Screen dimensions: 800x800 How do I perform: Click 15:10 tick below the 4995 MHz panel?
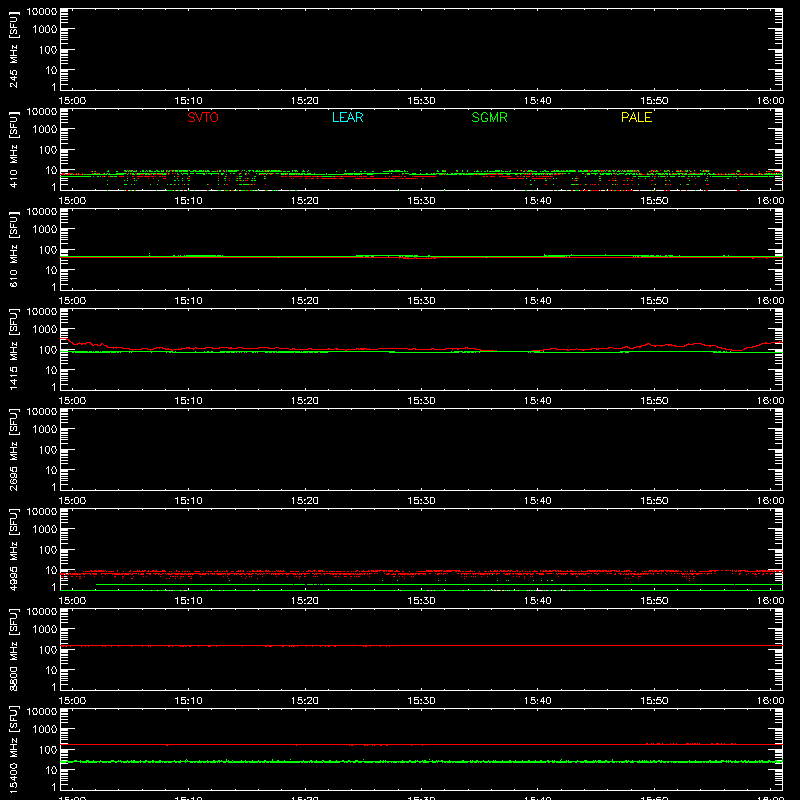pos(188,601)
